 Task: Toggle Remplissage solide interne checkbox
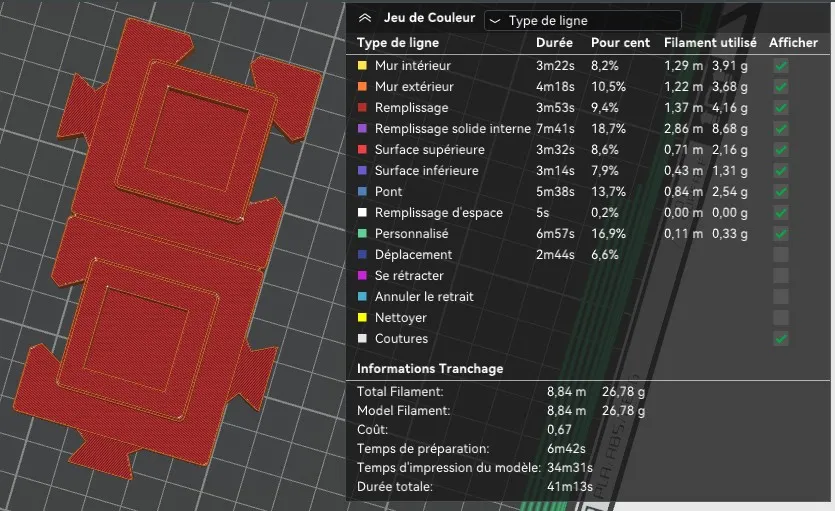[781, 129]
